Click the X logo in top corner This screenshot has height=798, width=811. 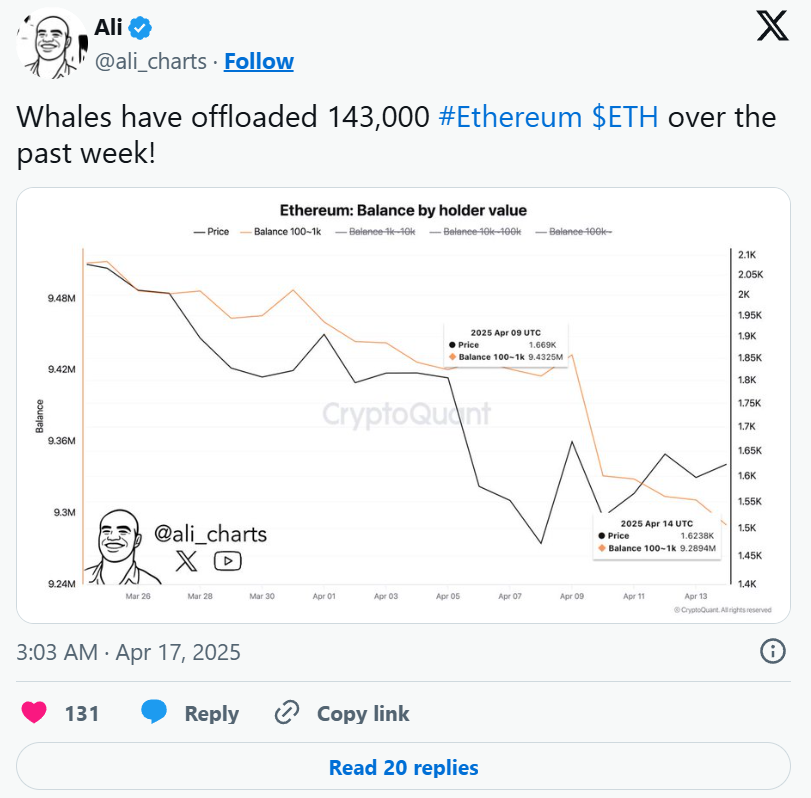click(x=772, y=26)
